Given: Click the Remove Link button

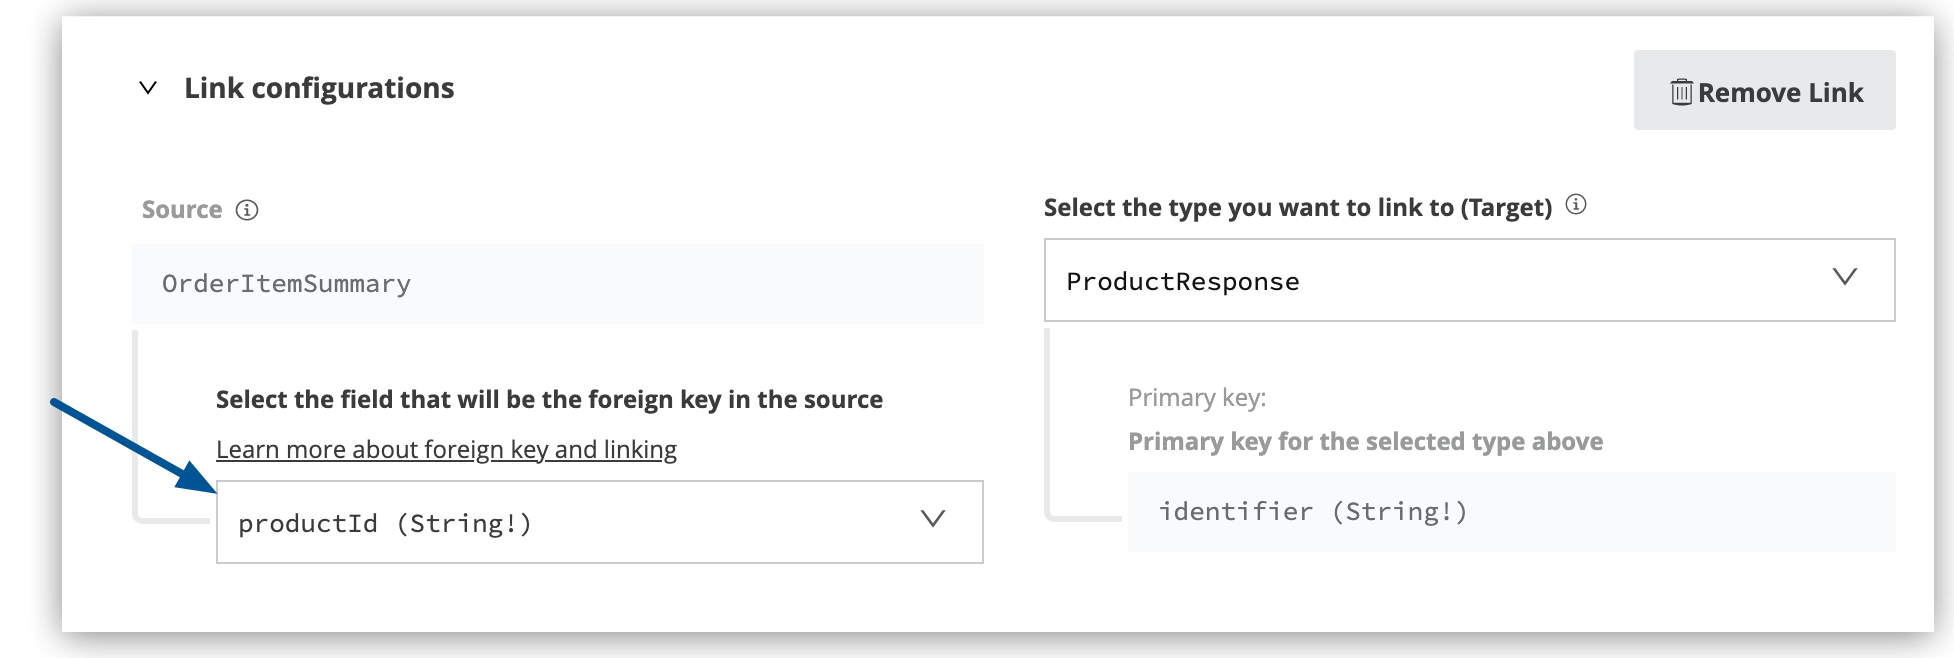Looking at the screenshot, I should click(1763, 91).
